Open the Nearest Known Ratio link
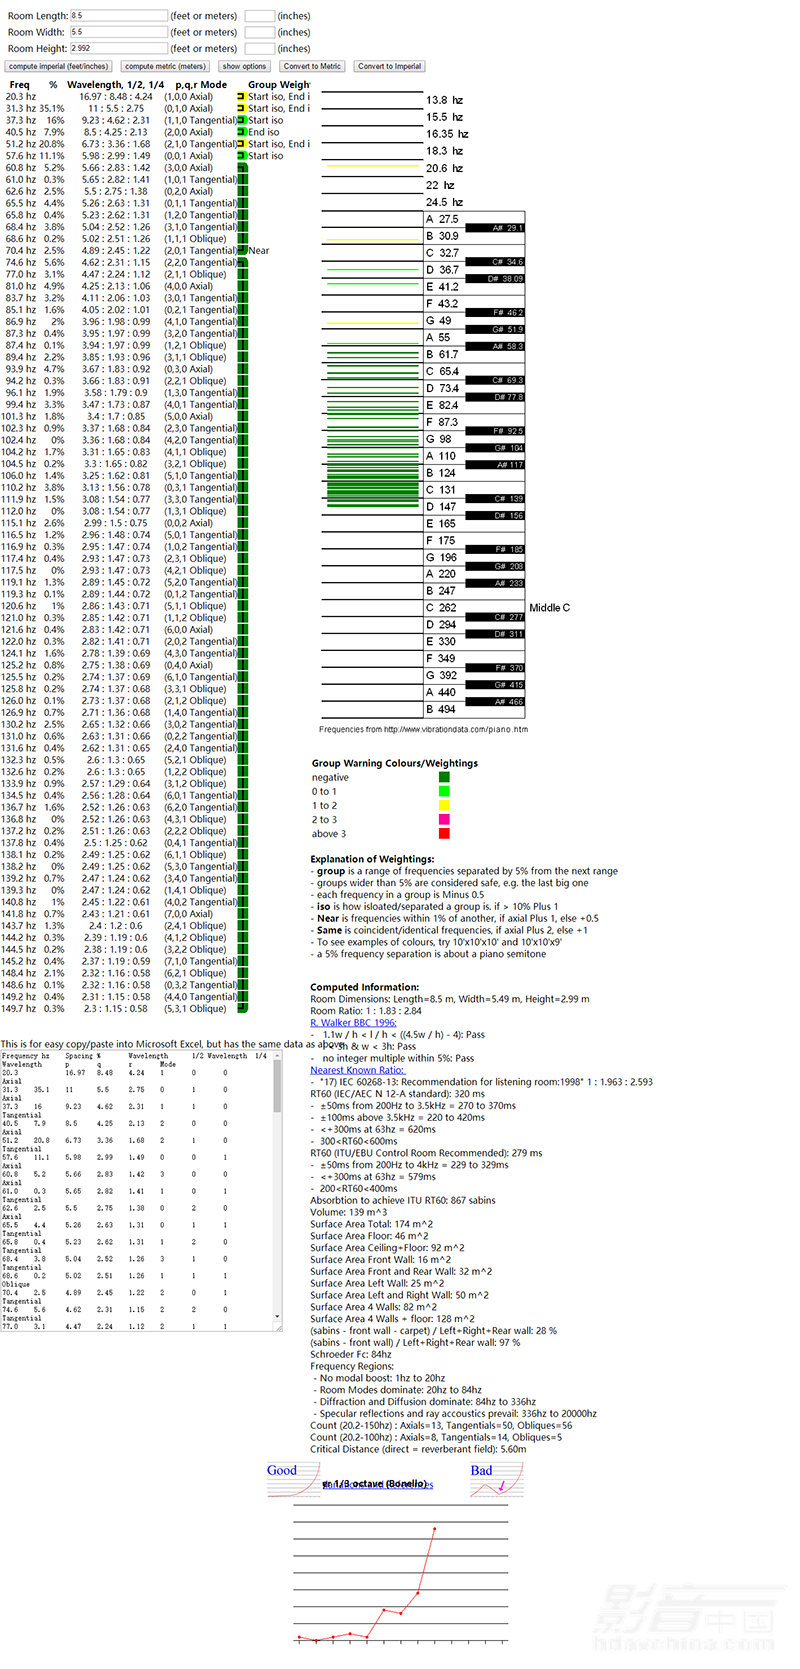This screenshot has height=1669, width=800. pyautogui.click(x=357, y=1070)
